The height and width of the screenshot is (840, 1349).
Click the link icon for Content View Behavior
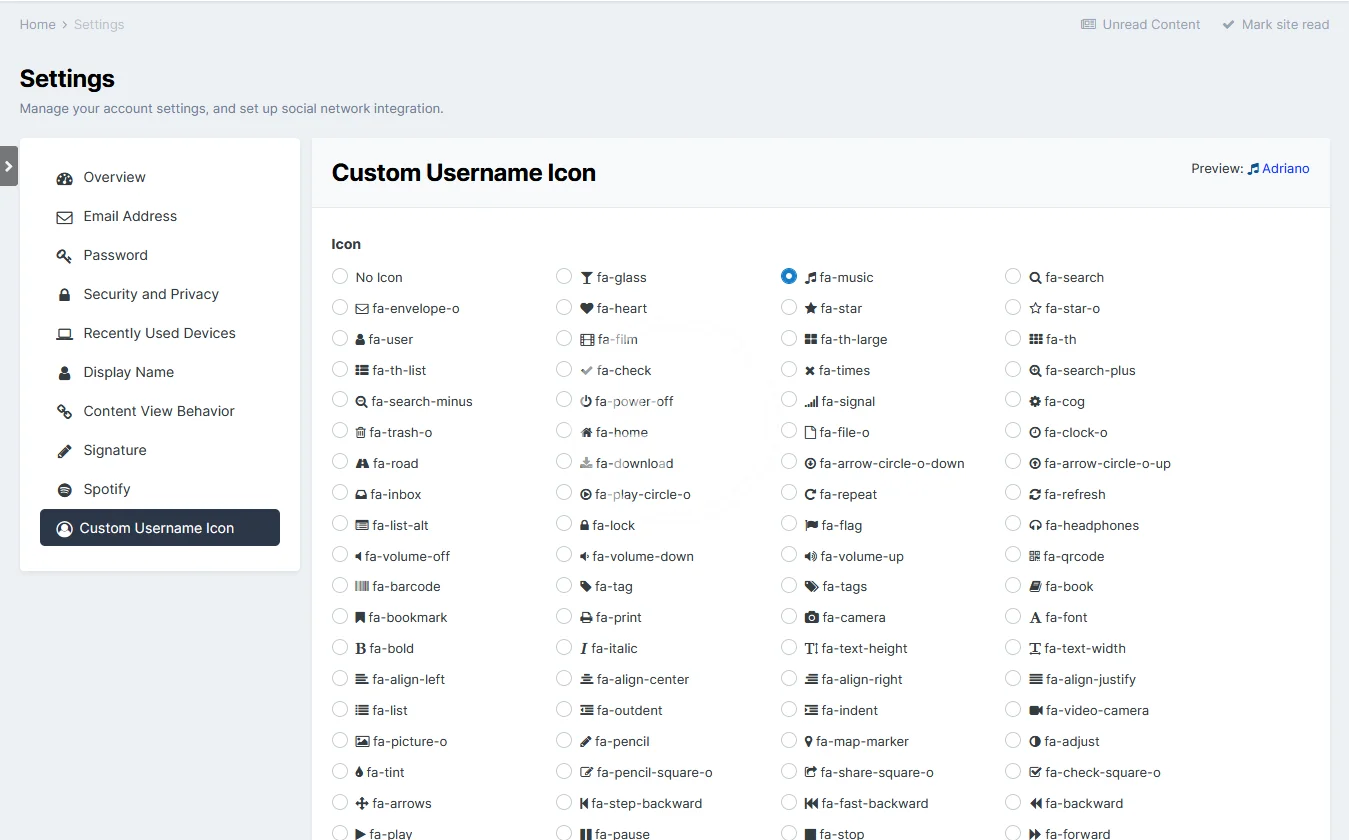pos(65,412)
